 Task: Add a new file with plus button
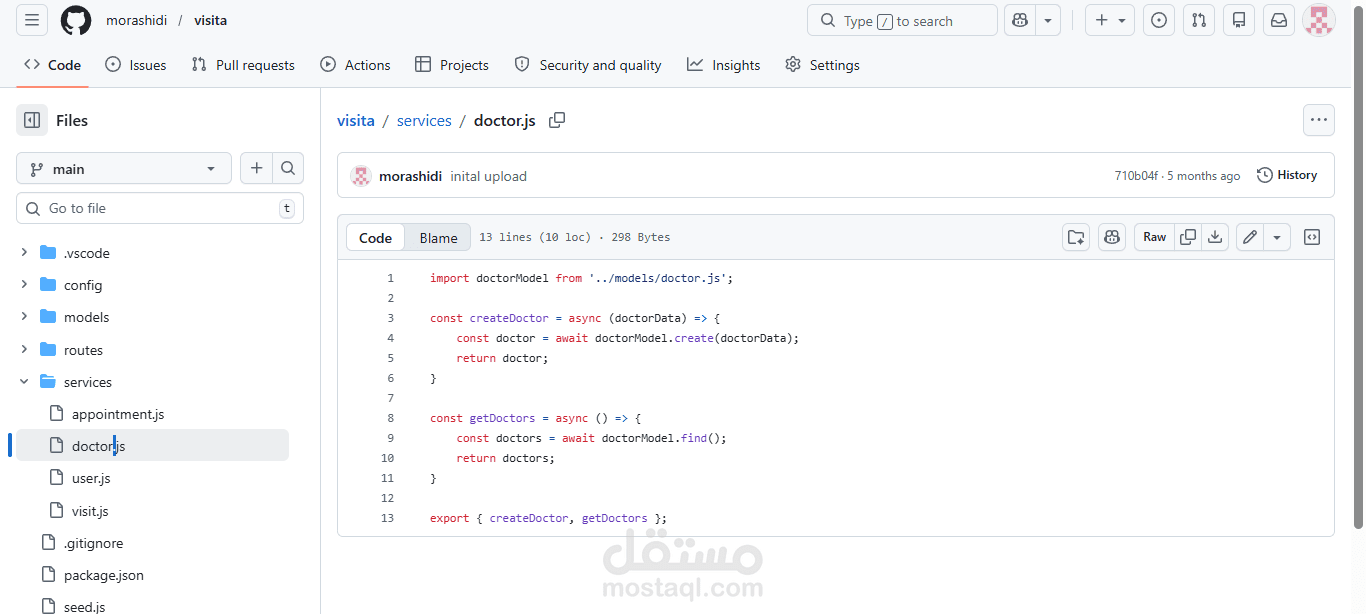pyautogui.click(x=256, y=169)
